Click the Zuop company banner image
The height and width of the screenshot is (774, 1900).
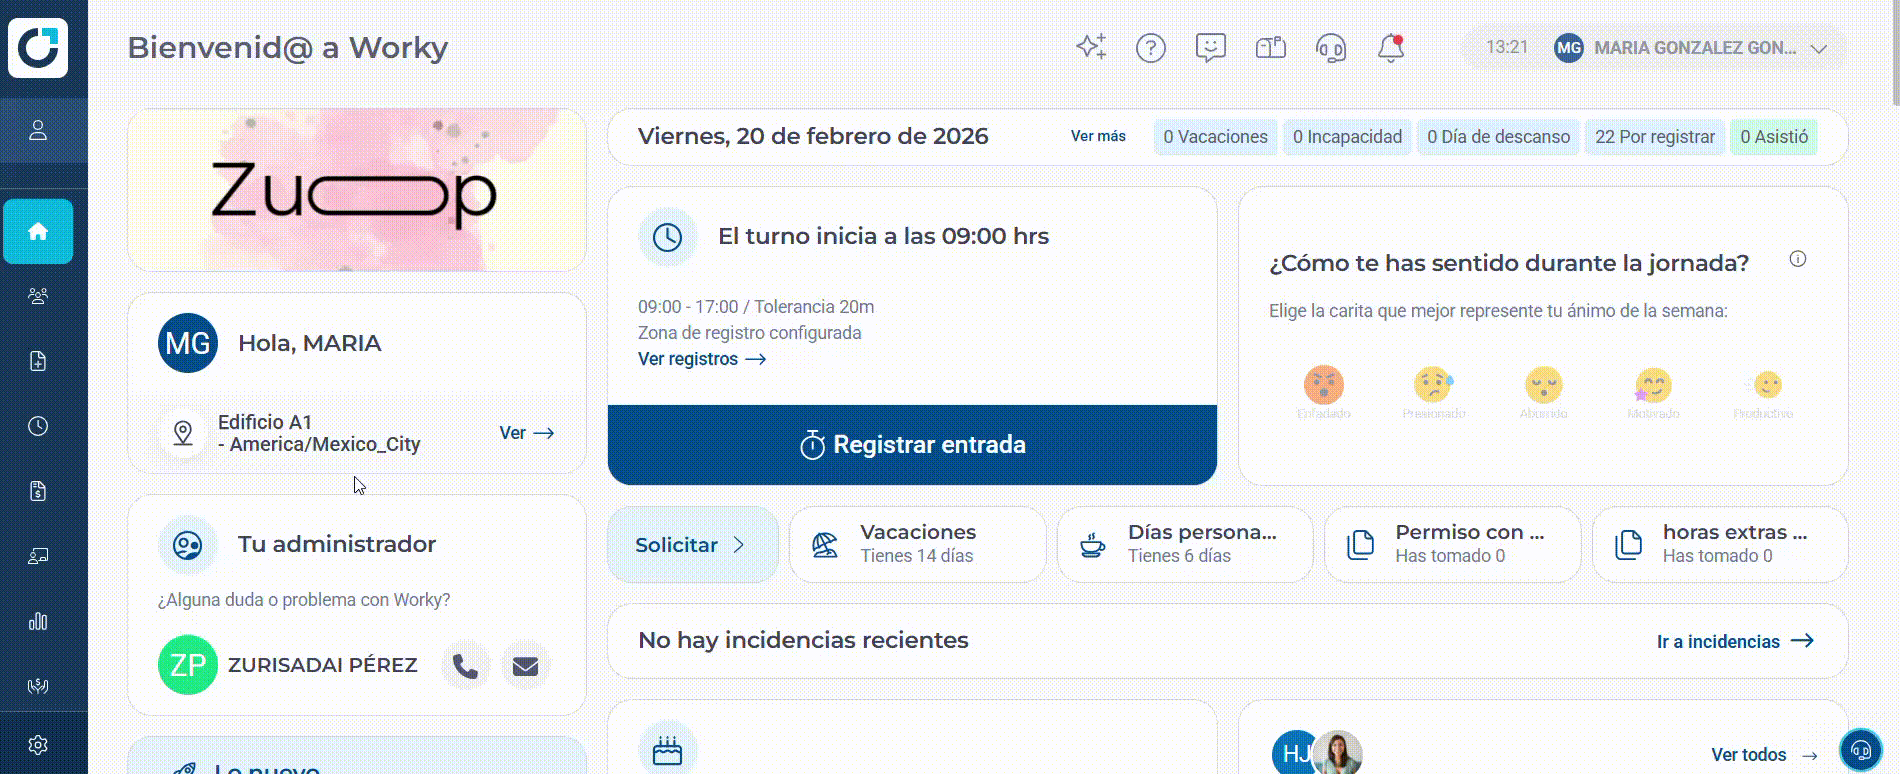coord(357,190)
